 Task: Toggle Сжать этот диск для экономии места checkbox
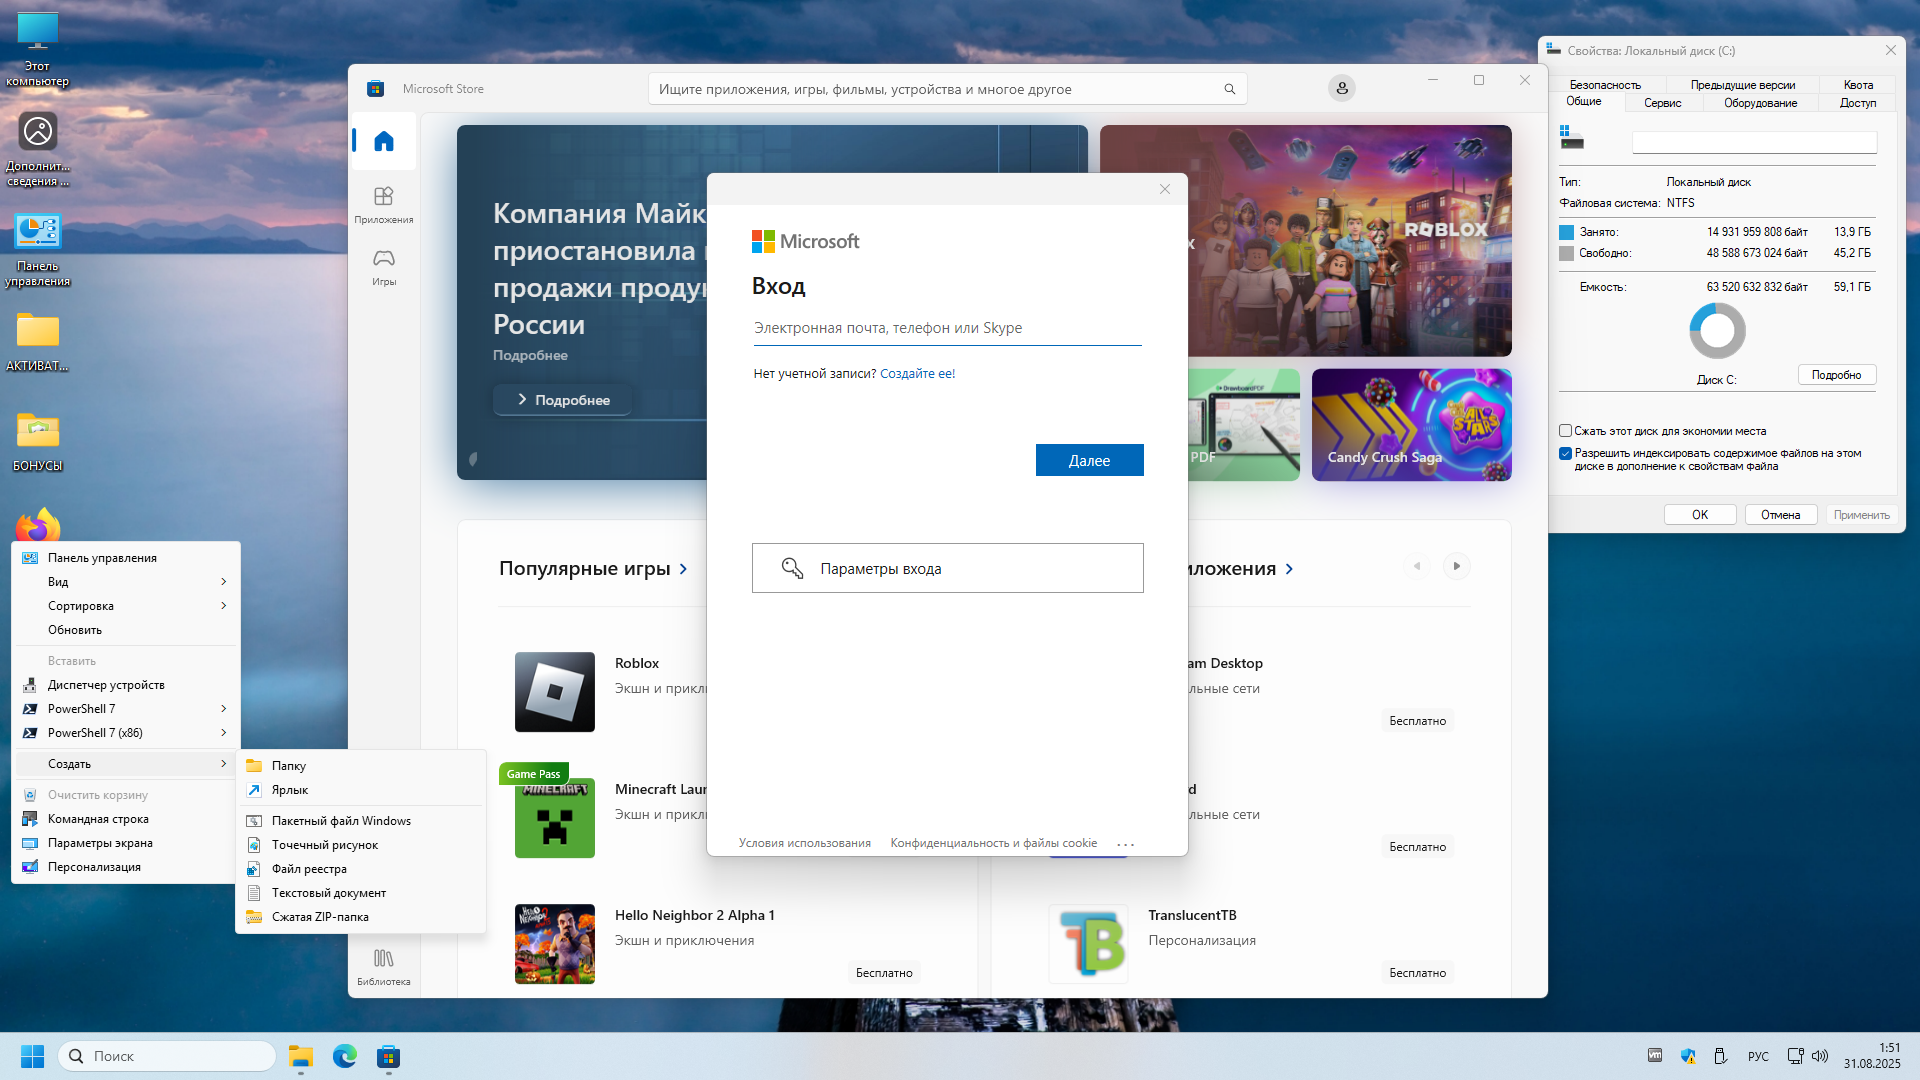point(1566,431)
